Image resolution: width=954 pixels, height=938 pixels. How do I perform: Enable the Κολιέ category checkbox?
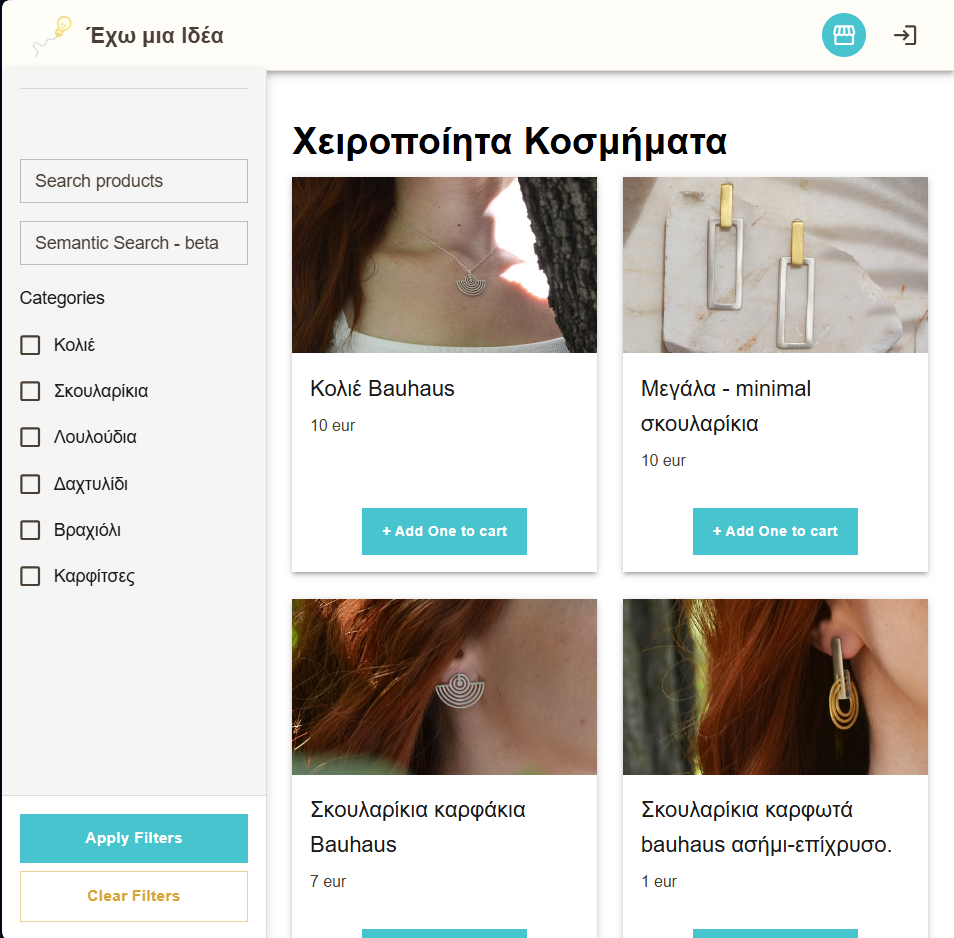(x=29, y=344)
